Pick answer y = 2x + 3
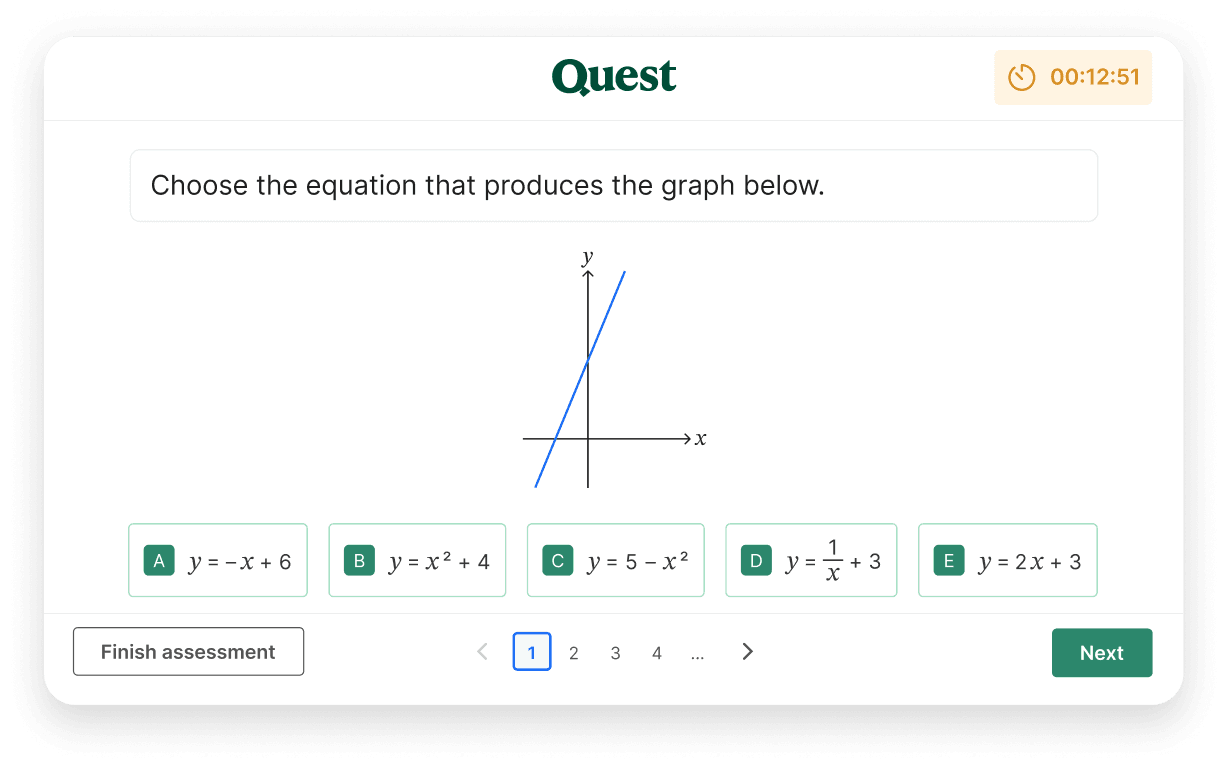The image size is (1225, 765). [x=1008, y=560]
